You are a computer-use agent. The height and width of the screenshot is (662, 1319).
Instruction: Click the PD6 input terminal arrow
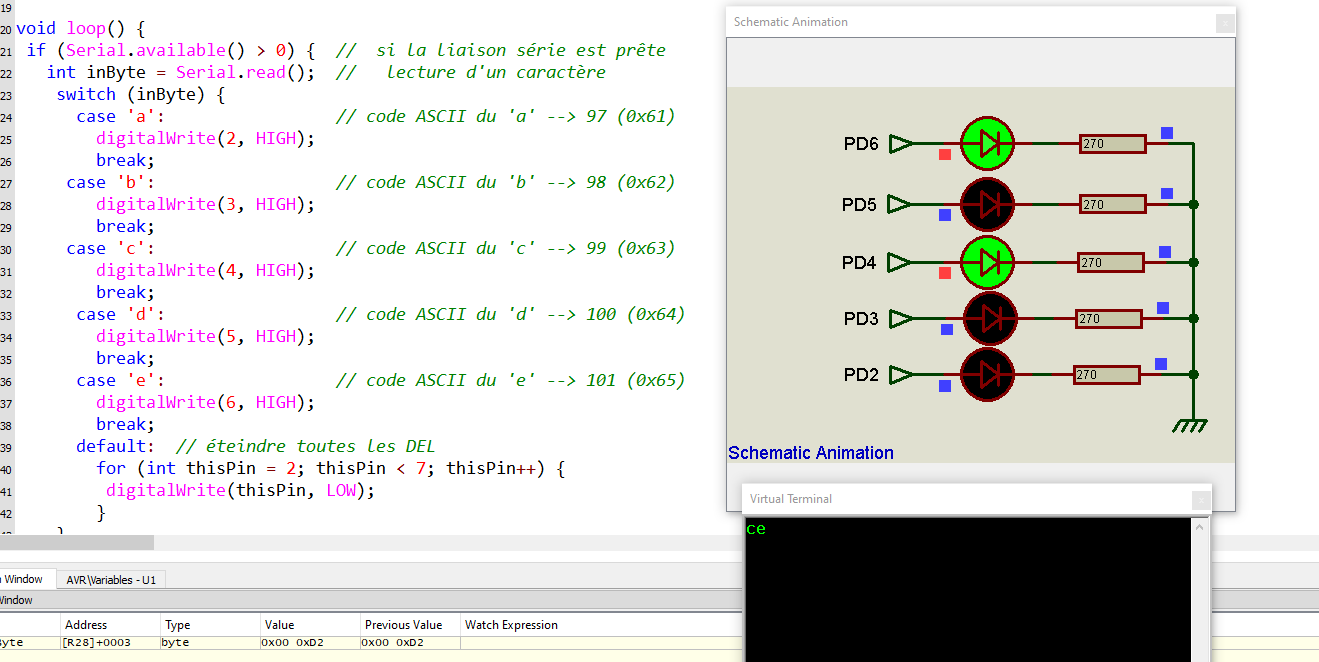click(x=900, y=144)
